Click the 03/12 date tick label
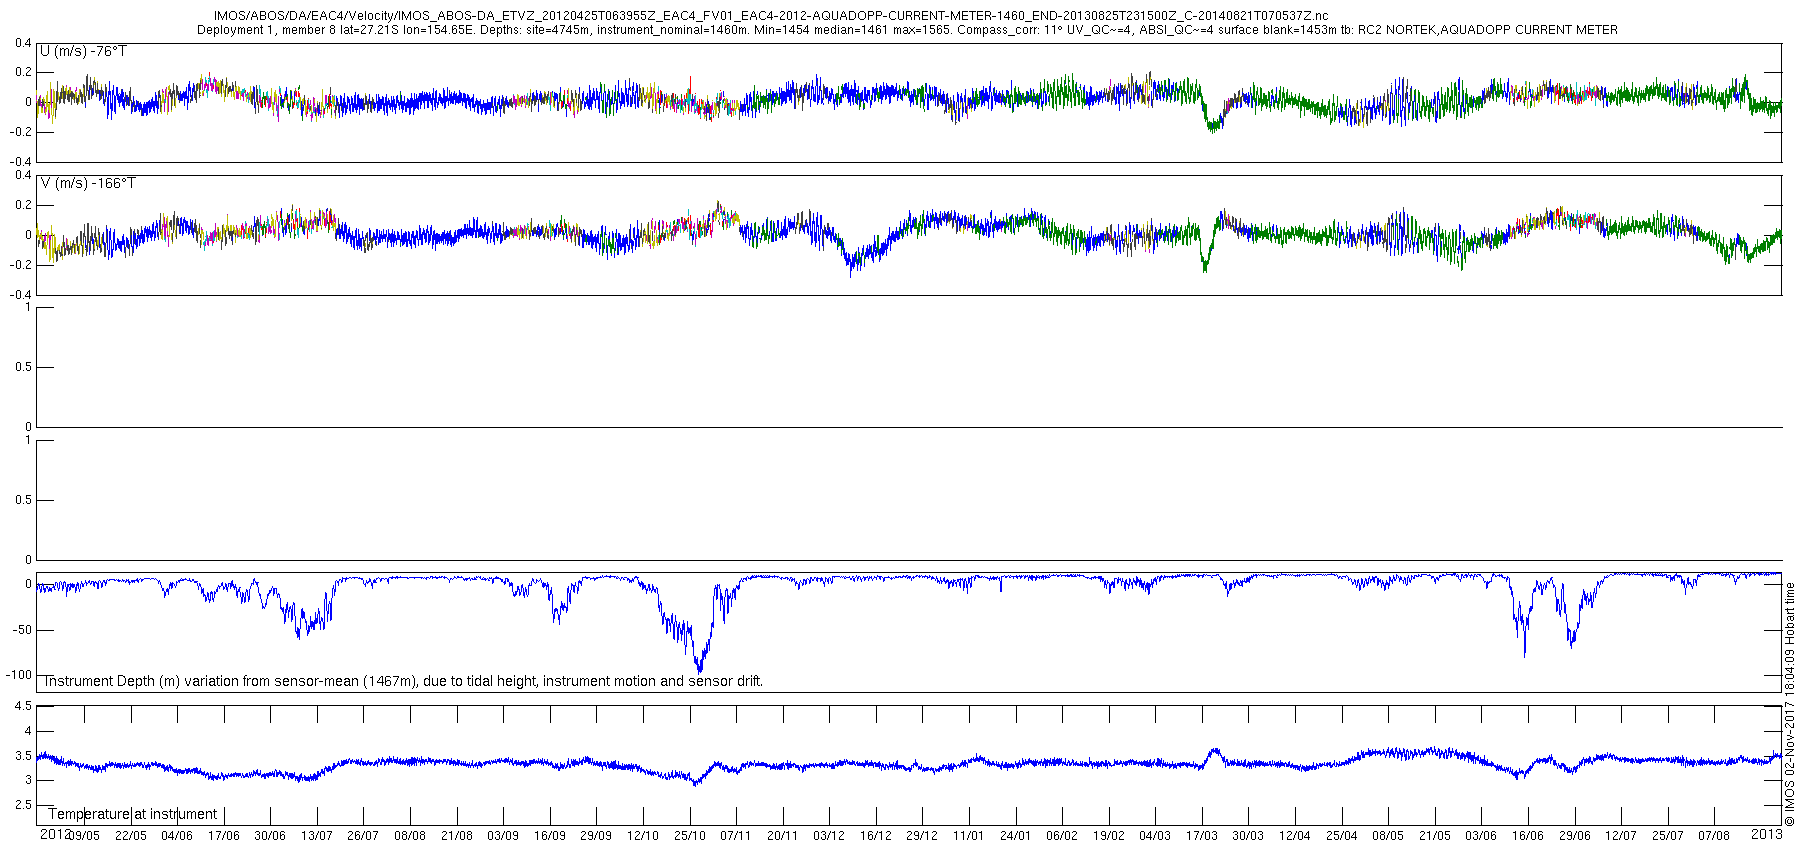Image resolution: width=1800 pixels, height=850 pixels. (x=829, y=836)
